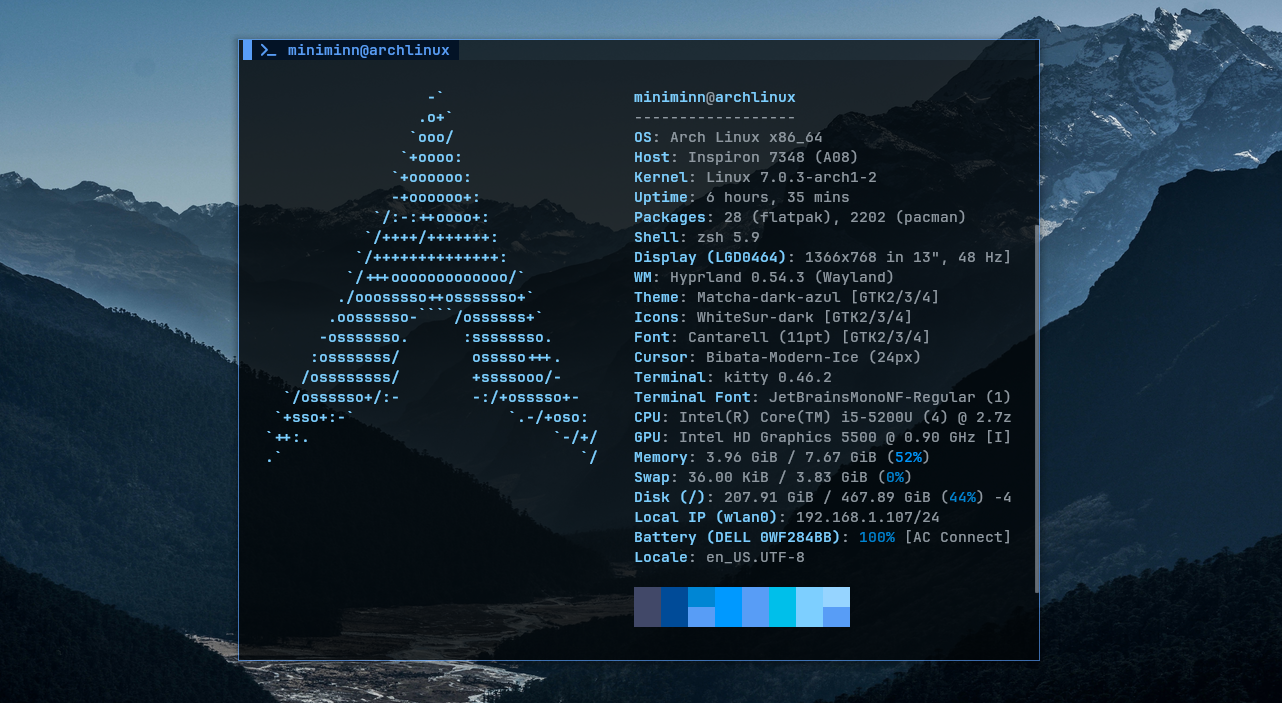Click the 0% swap usage value
Screen dimensions: 1282x703
[x=895, y=477]
